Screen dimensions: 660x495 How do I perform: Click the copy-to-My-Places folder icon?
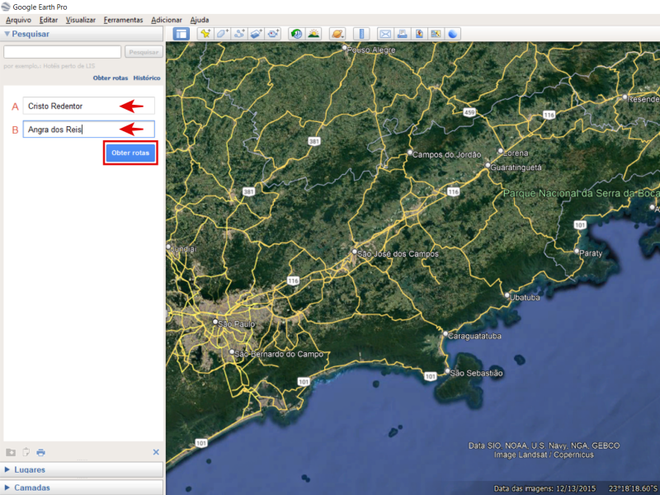click(11, 452)
